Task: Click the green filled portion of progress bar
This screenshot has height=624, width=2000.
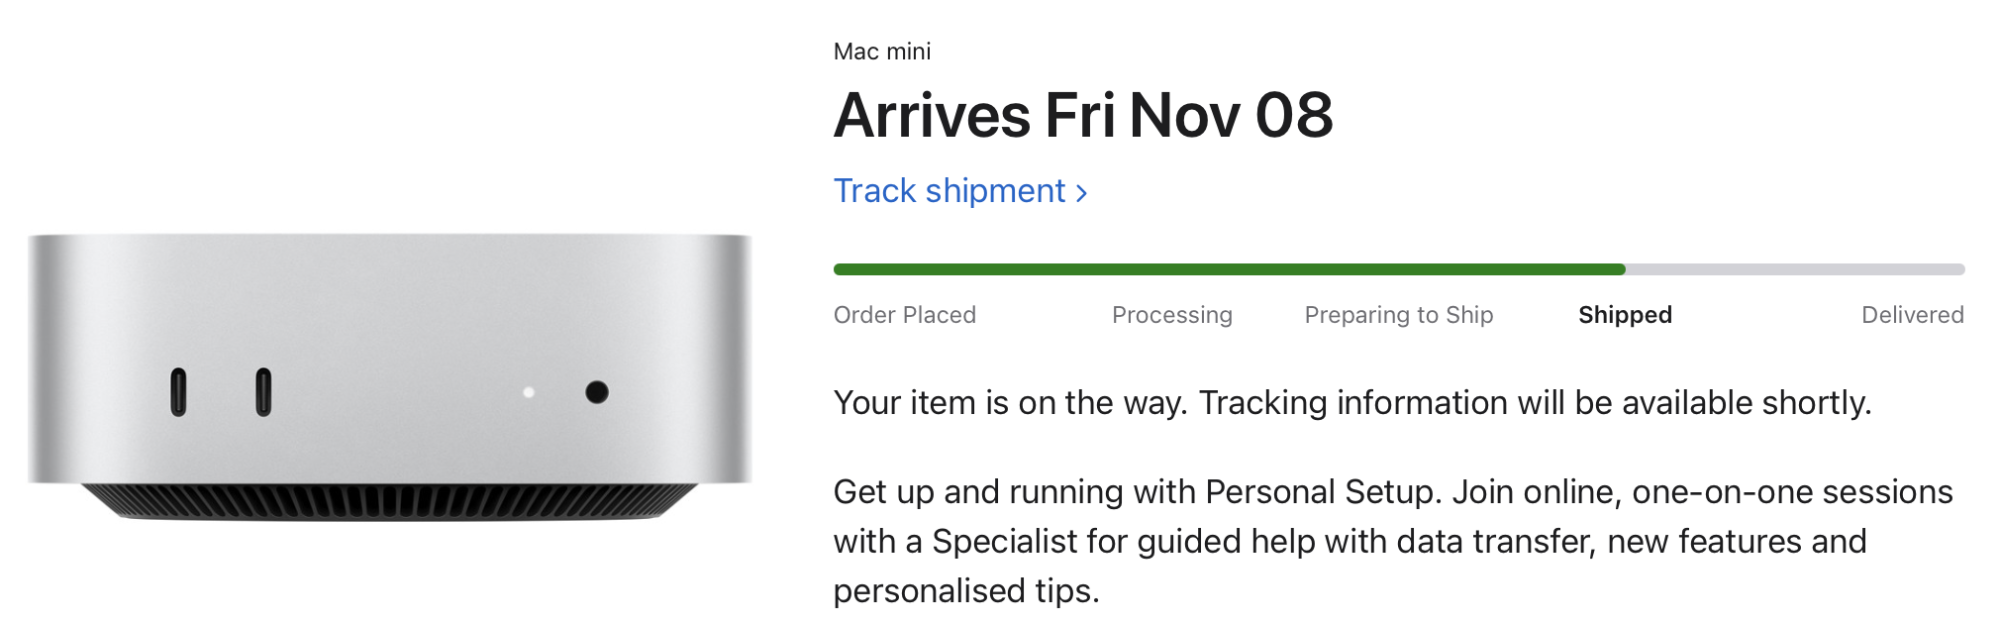Action: tap(1228, 269)
